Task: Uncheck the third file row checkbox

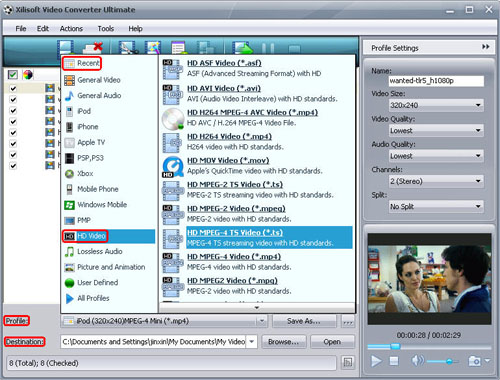Action: click(13, 110)
